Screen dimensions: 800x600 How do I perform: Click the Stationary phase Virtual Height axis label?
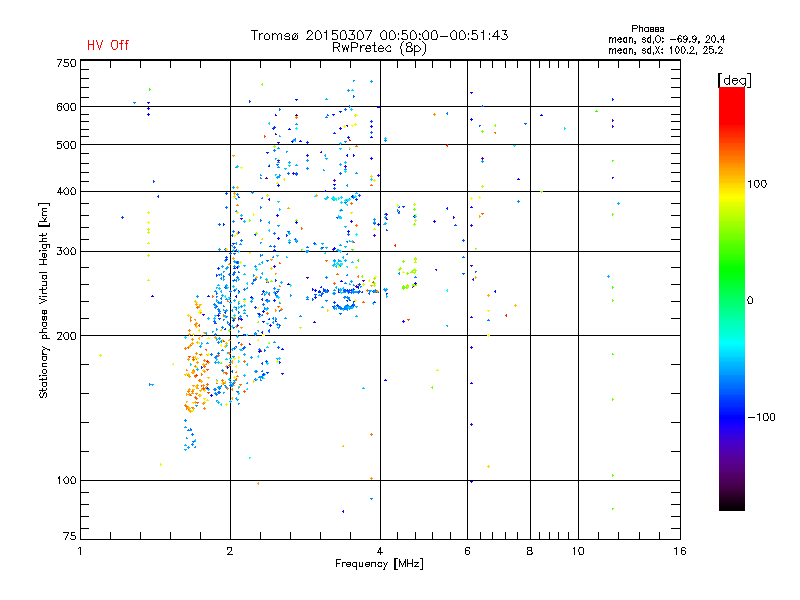tap(44, 300)
